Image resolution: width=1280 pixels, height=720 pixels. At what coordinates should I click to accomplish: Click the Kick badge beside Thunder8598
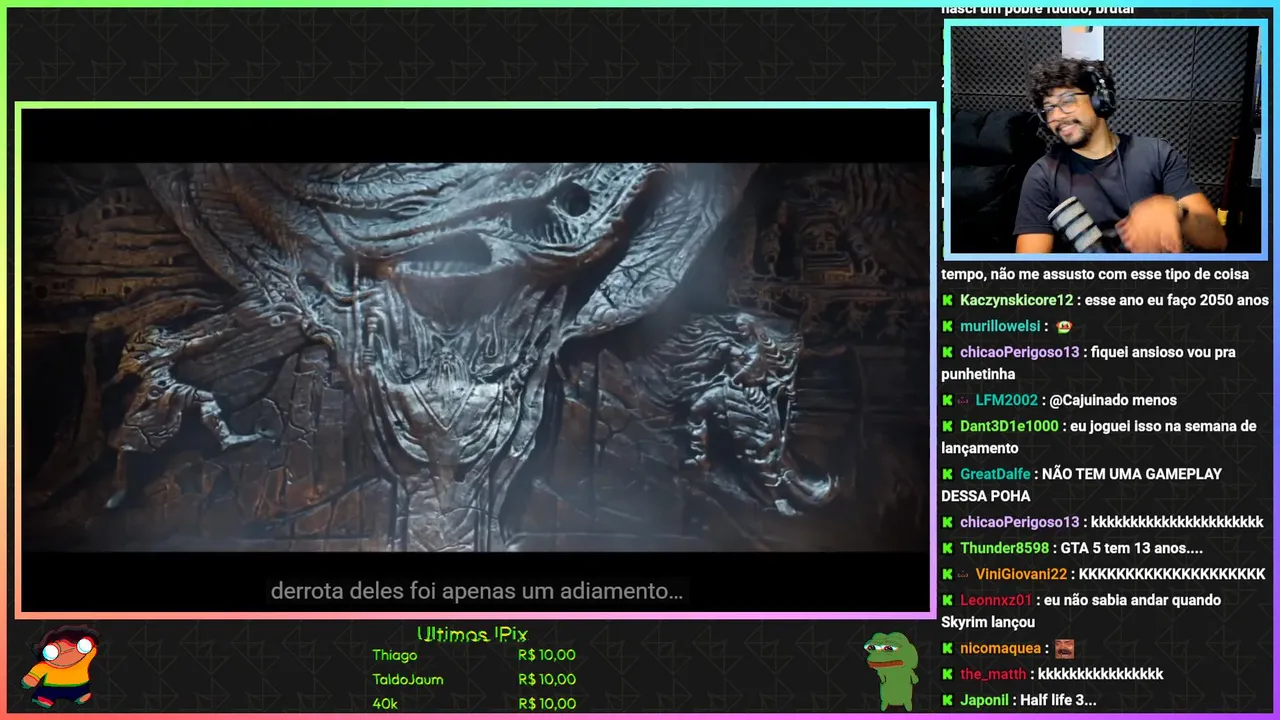[947, 548]
